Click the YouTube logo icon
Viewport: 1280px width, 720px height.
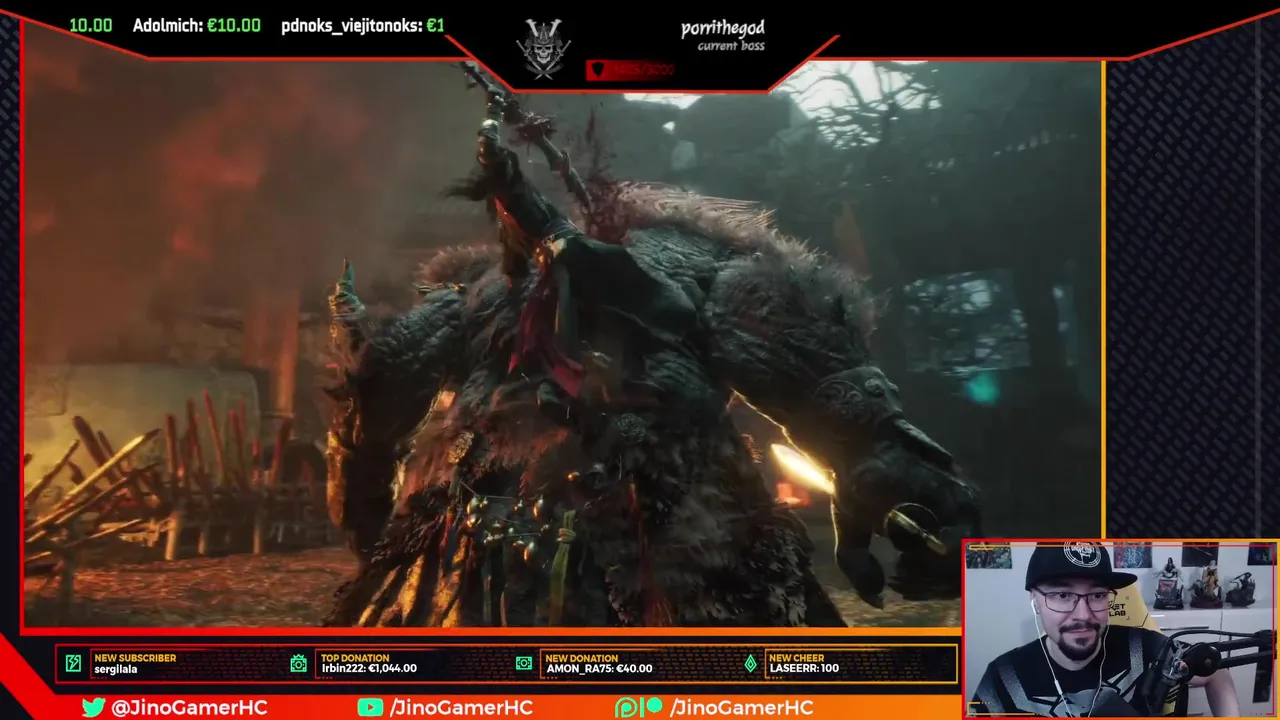(x=370, y=707)
